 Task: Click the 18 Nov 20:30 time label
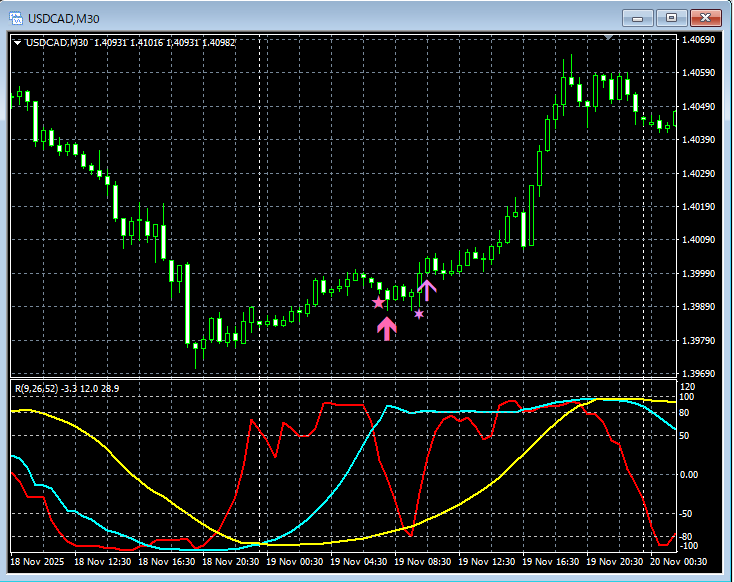231,561
